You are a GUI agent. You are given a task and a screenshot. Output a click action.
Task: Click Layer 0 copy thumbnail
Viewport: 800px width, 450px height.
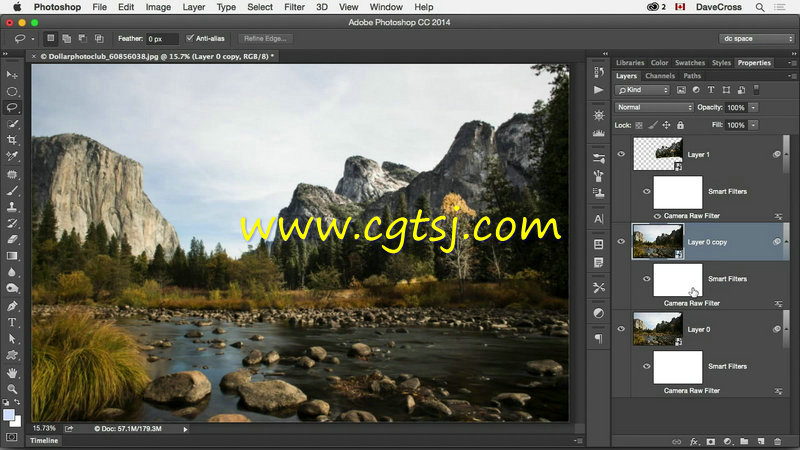[658, 241]
